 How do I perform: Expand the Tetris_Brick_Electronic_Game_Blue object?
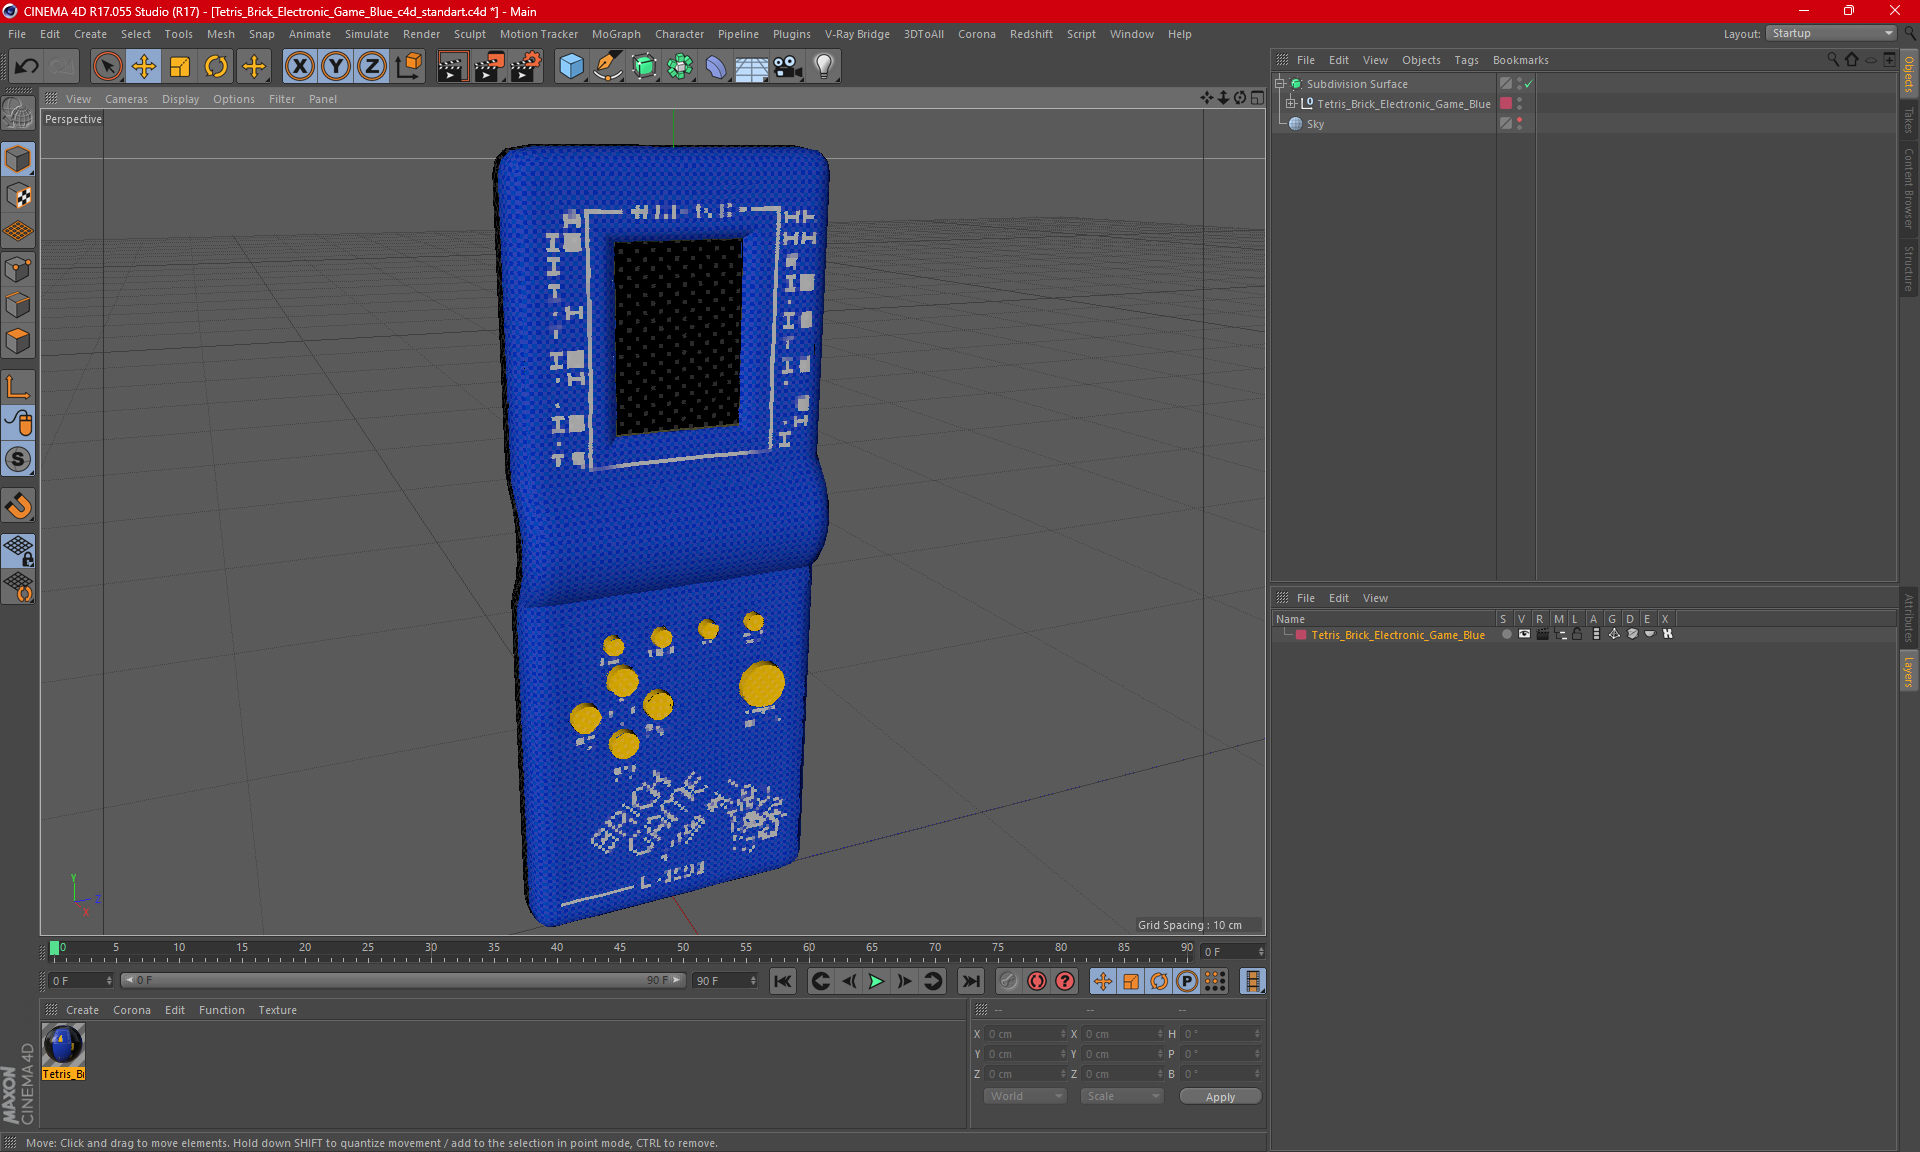tap(1290, 104)
